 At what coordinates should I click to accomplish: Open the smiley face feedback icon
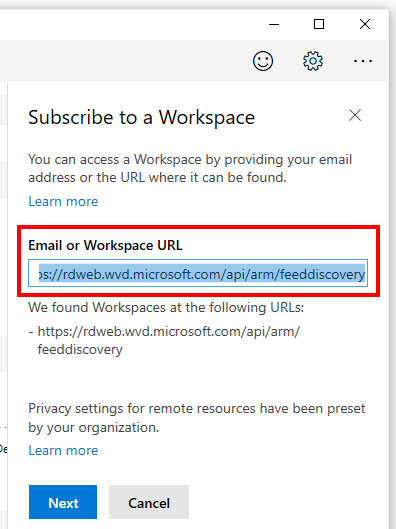[x=263, y=61]
